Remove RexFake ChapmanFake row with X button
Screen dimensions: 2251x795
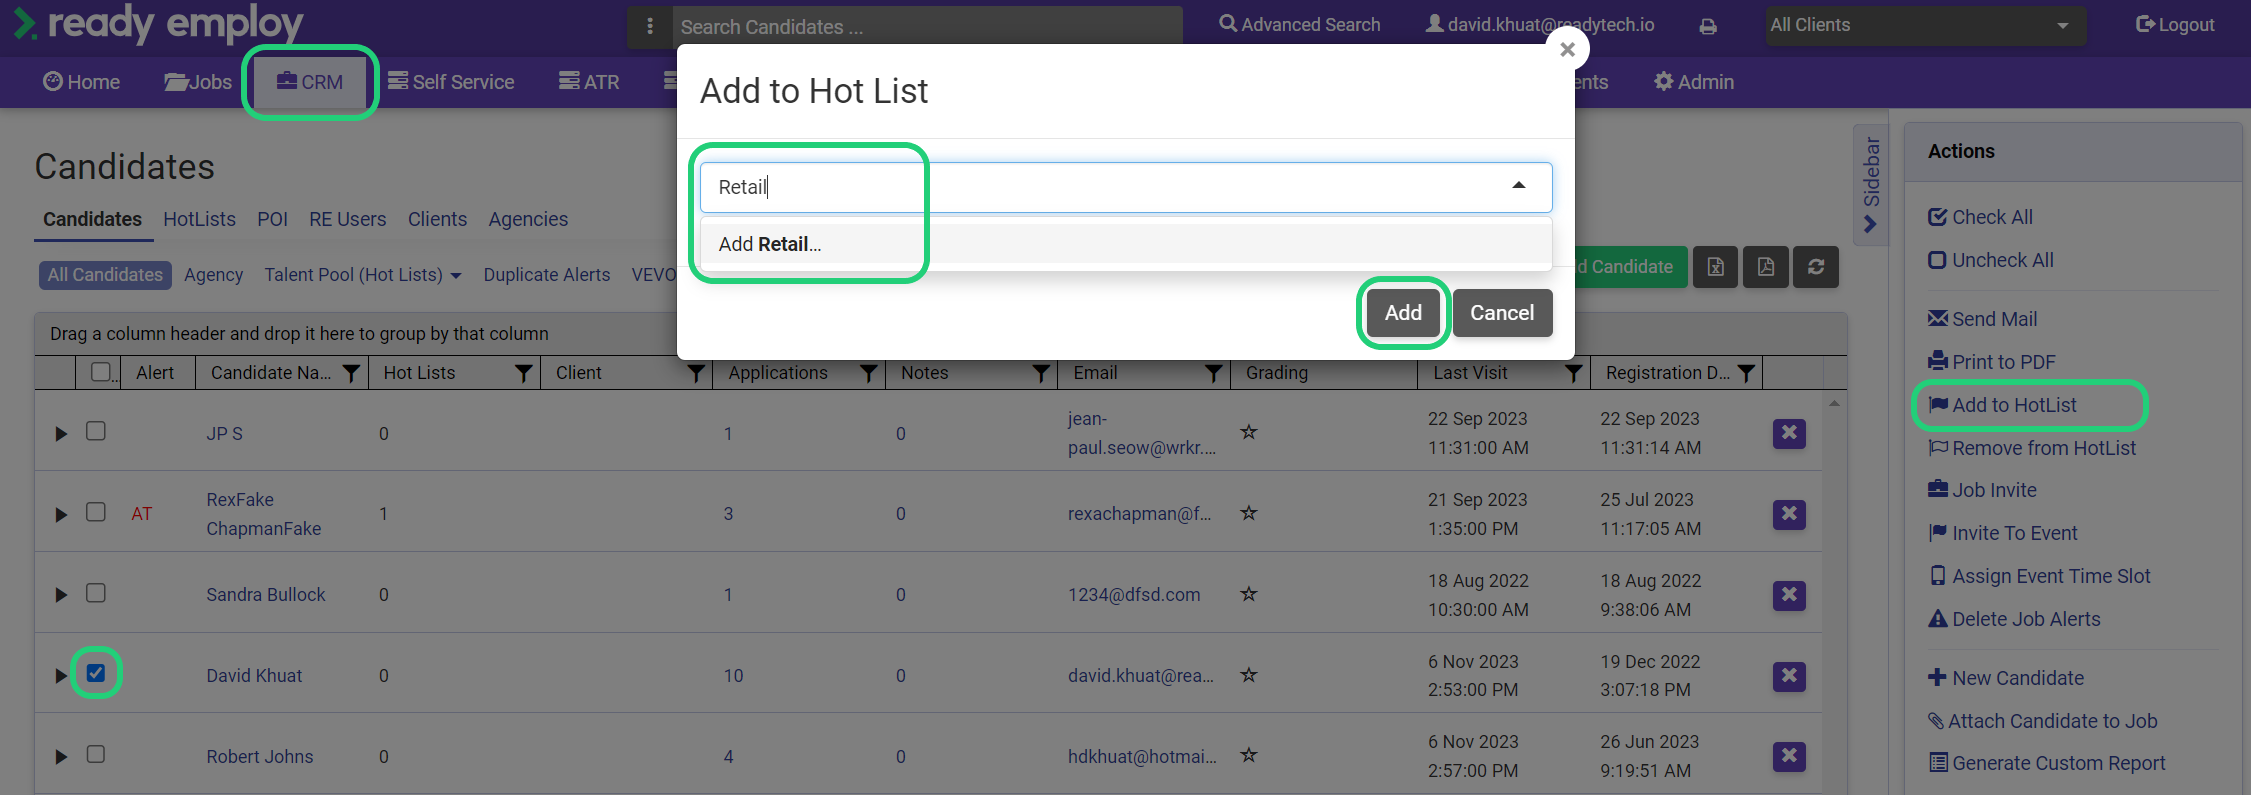1789,514
